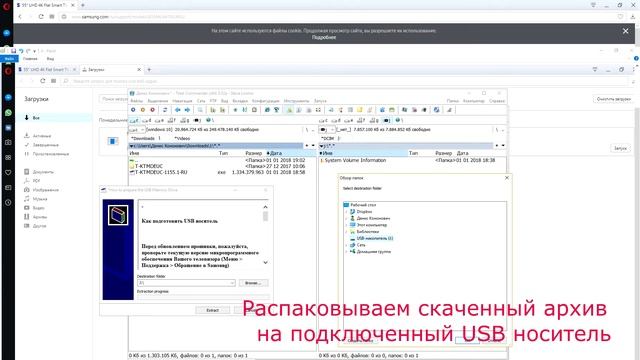Sort right panel by Имя column
Screen dimensions: 640x360
click(x=363, y=153)
